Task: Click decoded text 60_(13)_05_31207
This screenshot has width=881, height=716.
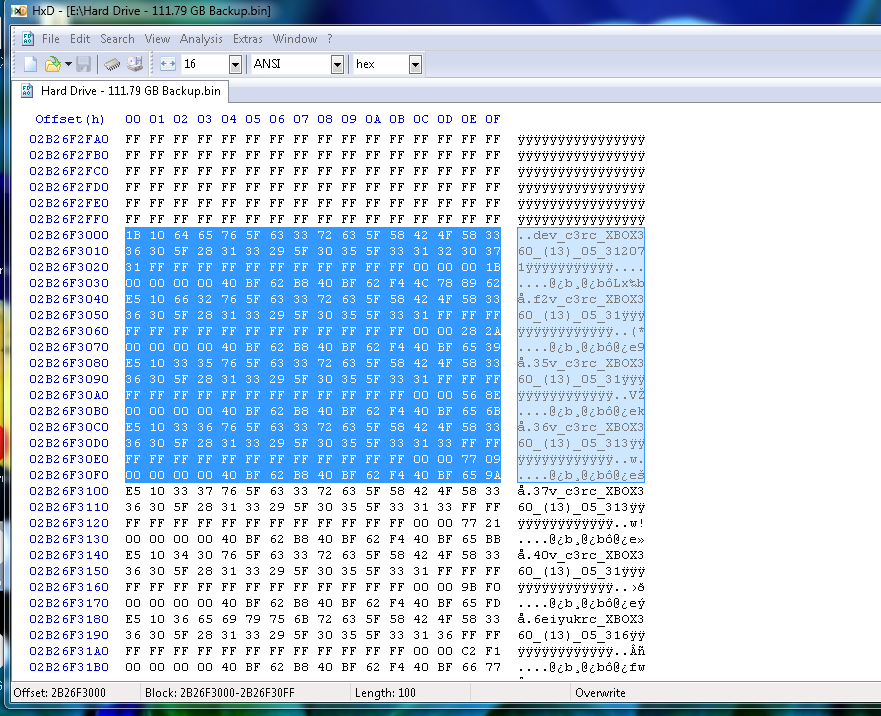Action: coord(581,251)
